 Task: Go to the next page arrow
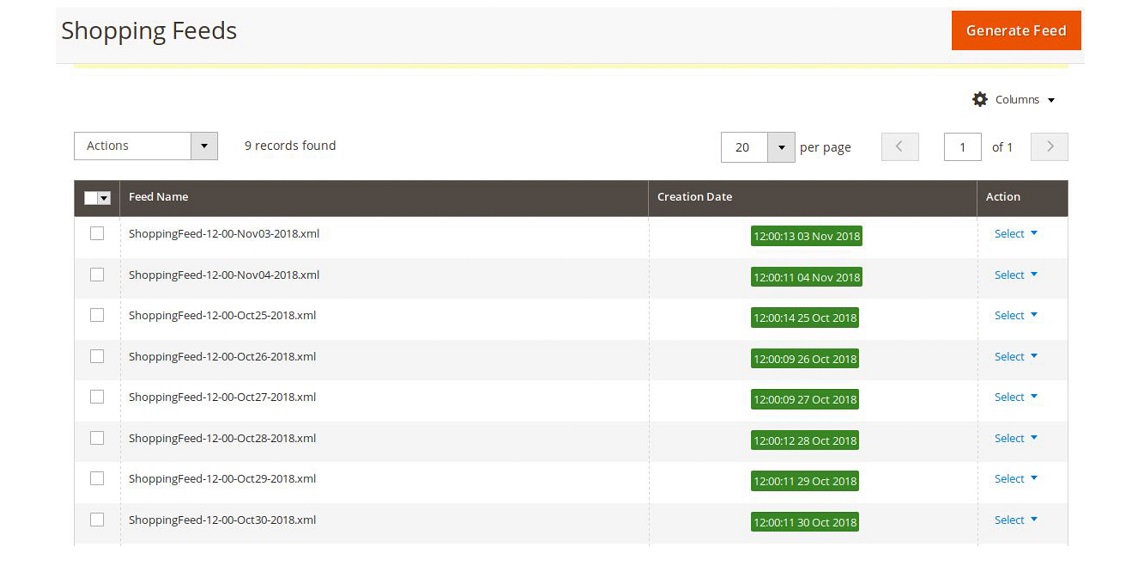click(x=1049, y=147)
